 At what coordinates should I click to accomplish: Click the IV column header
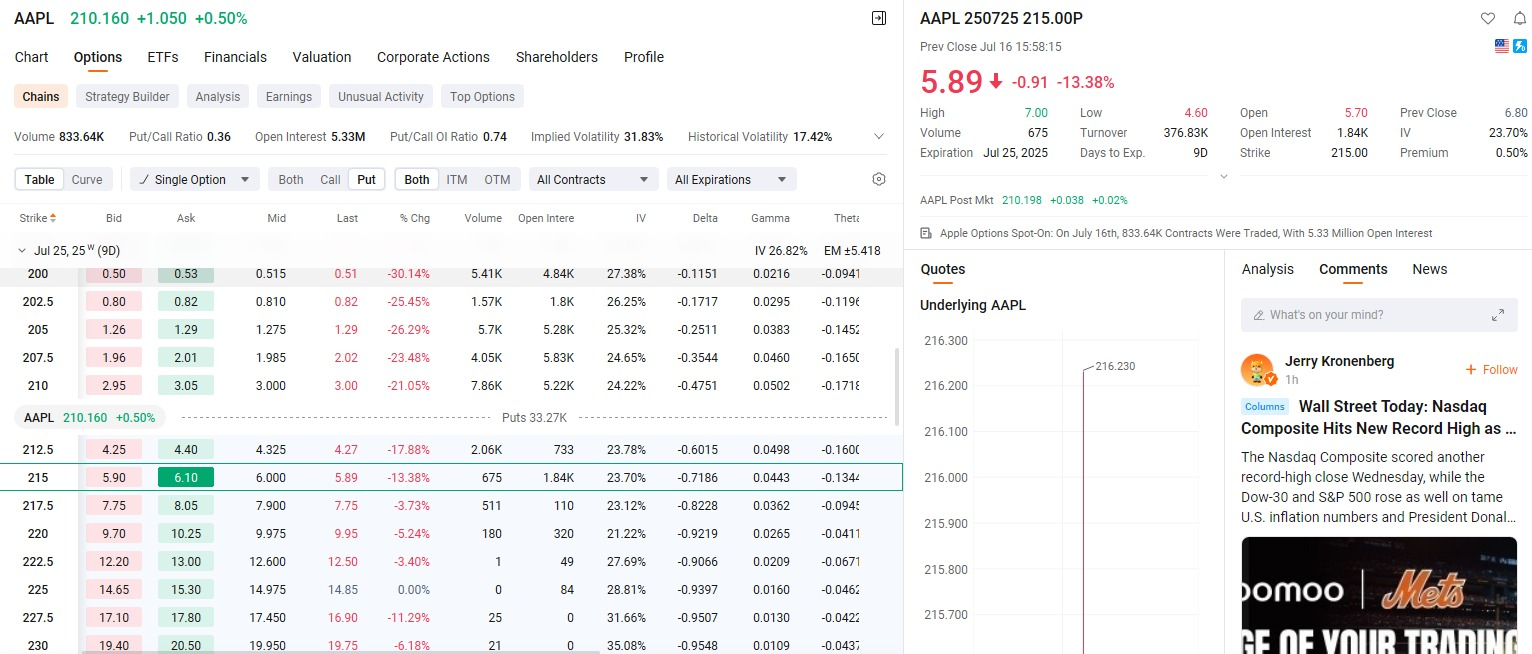641,218
